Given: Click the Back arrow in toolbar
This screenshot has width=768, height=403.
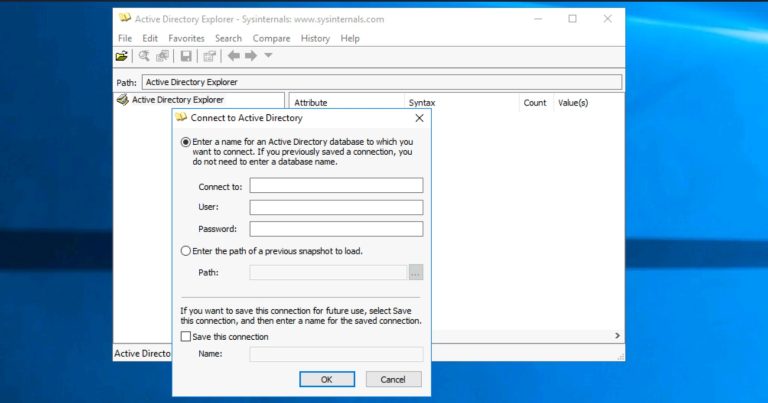Looking at the screenshot, I should [233, 56].
